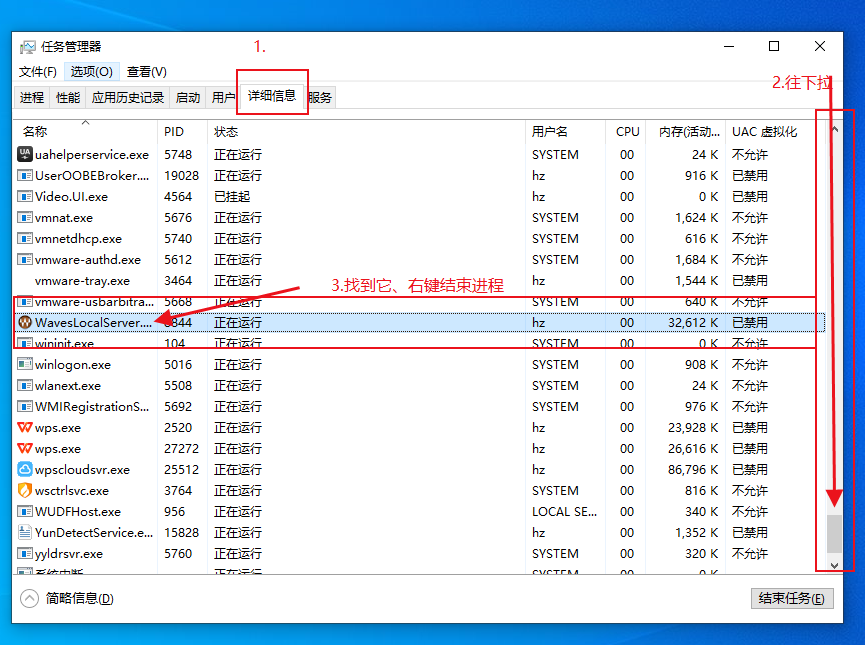Click the Task Manager title bar icon
865x645 pixels.
point(28,47)
